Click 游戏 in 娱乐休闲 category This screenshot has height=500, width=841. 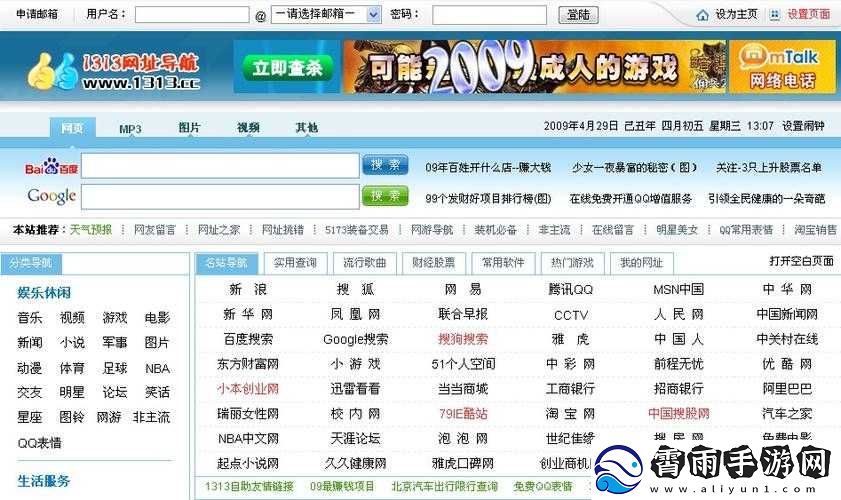tap(115, 318)
